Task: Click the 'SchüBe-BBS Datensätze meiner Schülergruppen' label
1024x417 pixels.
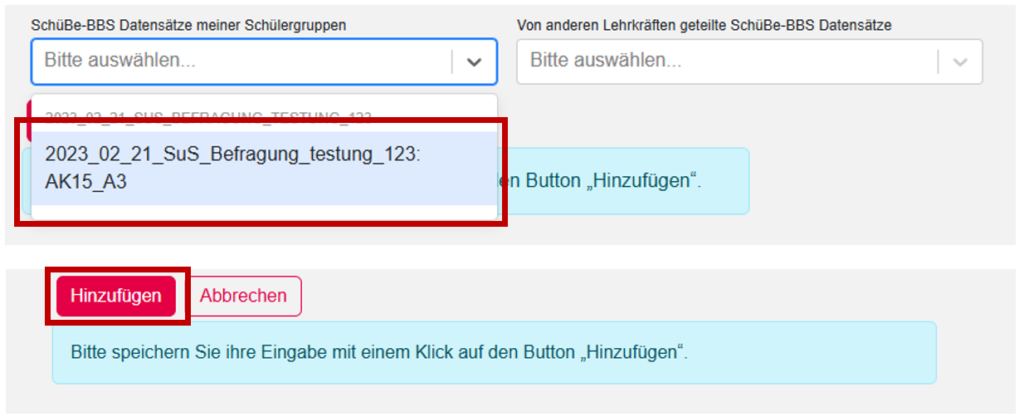Action: [189, 24]
